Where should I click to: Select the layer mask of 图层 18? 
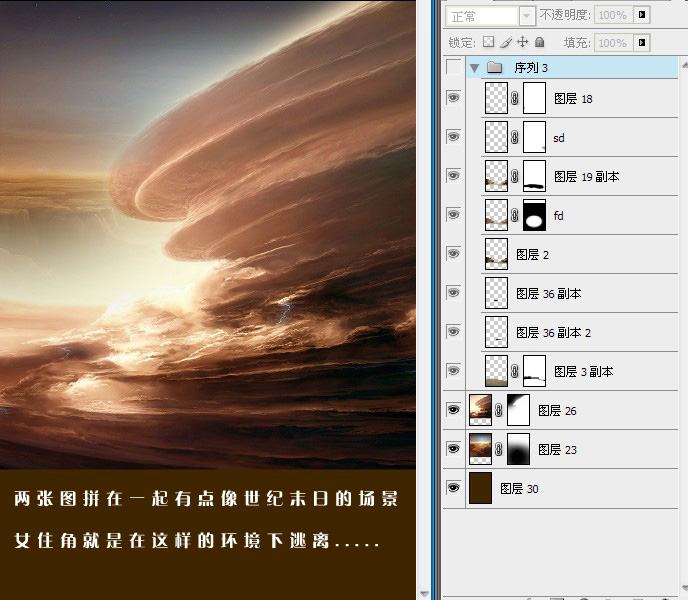534,98
